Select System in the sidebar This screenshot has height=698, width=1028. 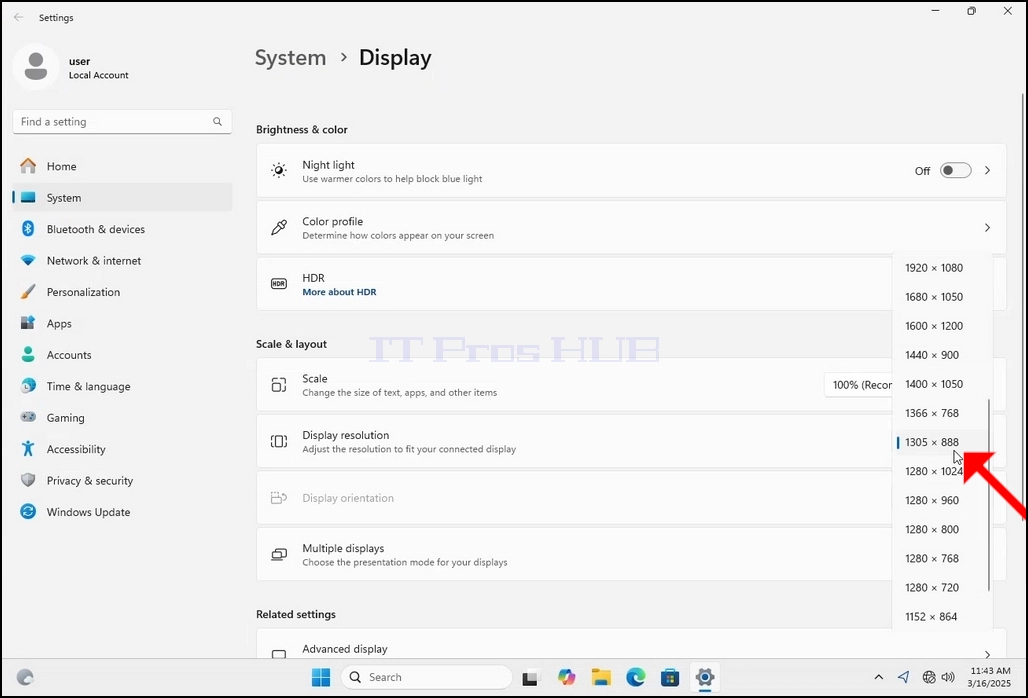pos(122,198)
